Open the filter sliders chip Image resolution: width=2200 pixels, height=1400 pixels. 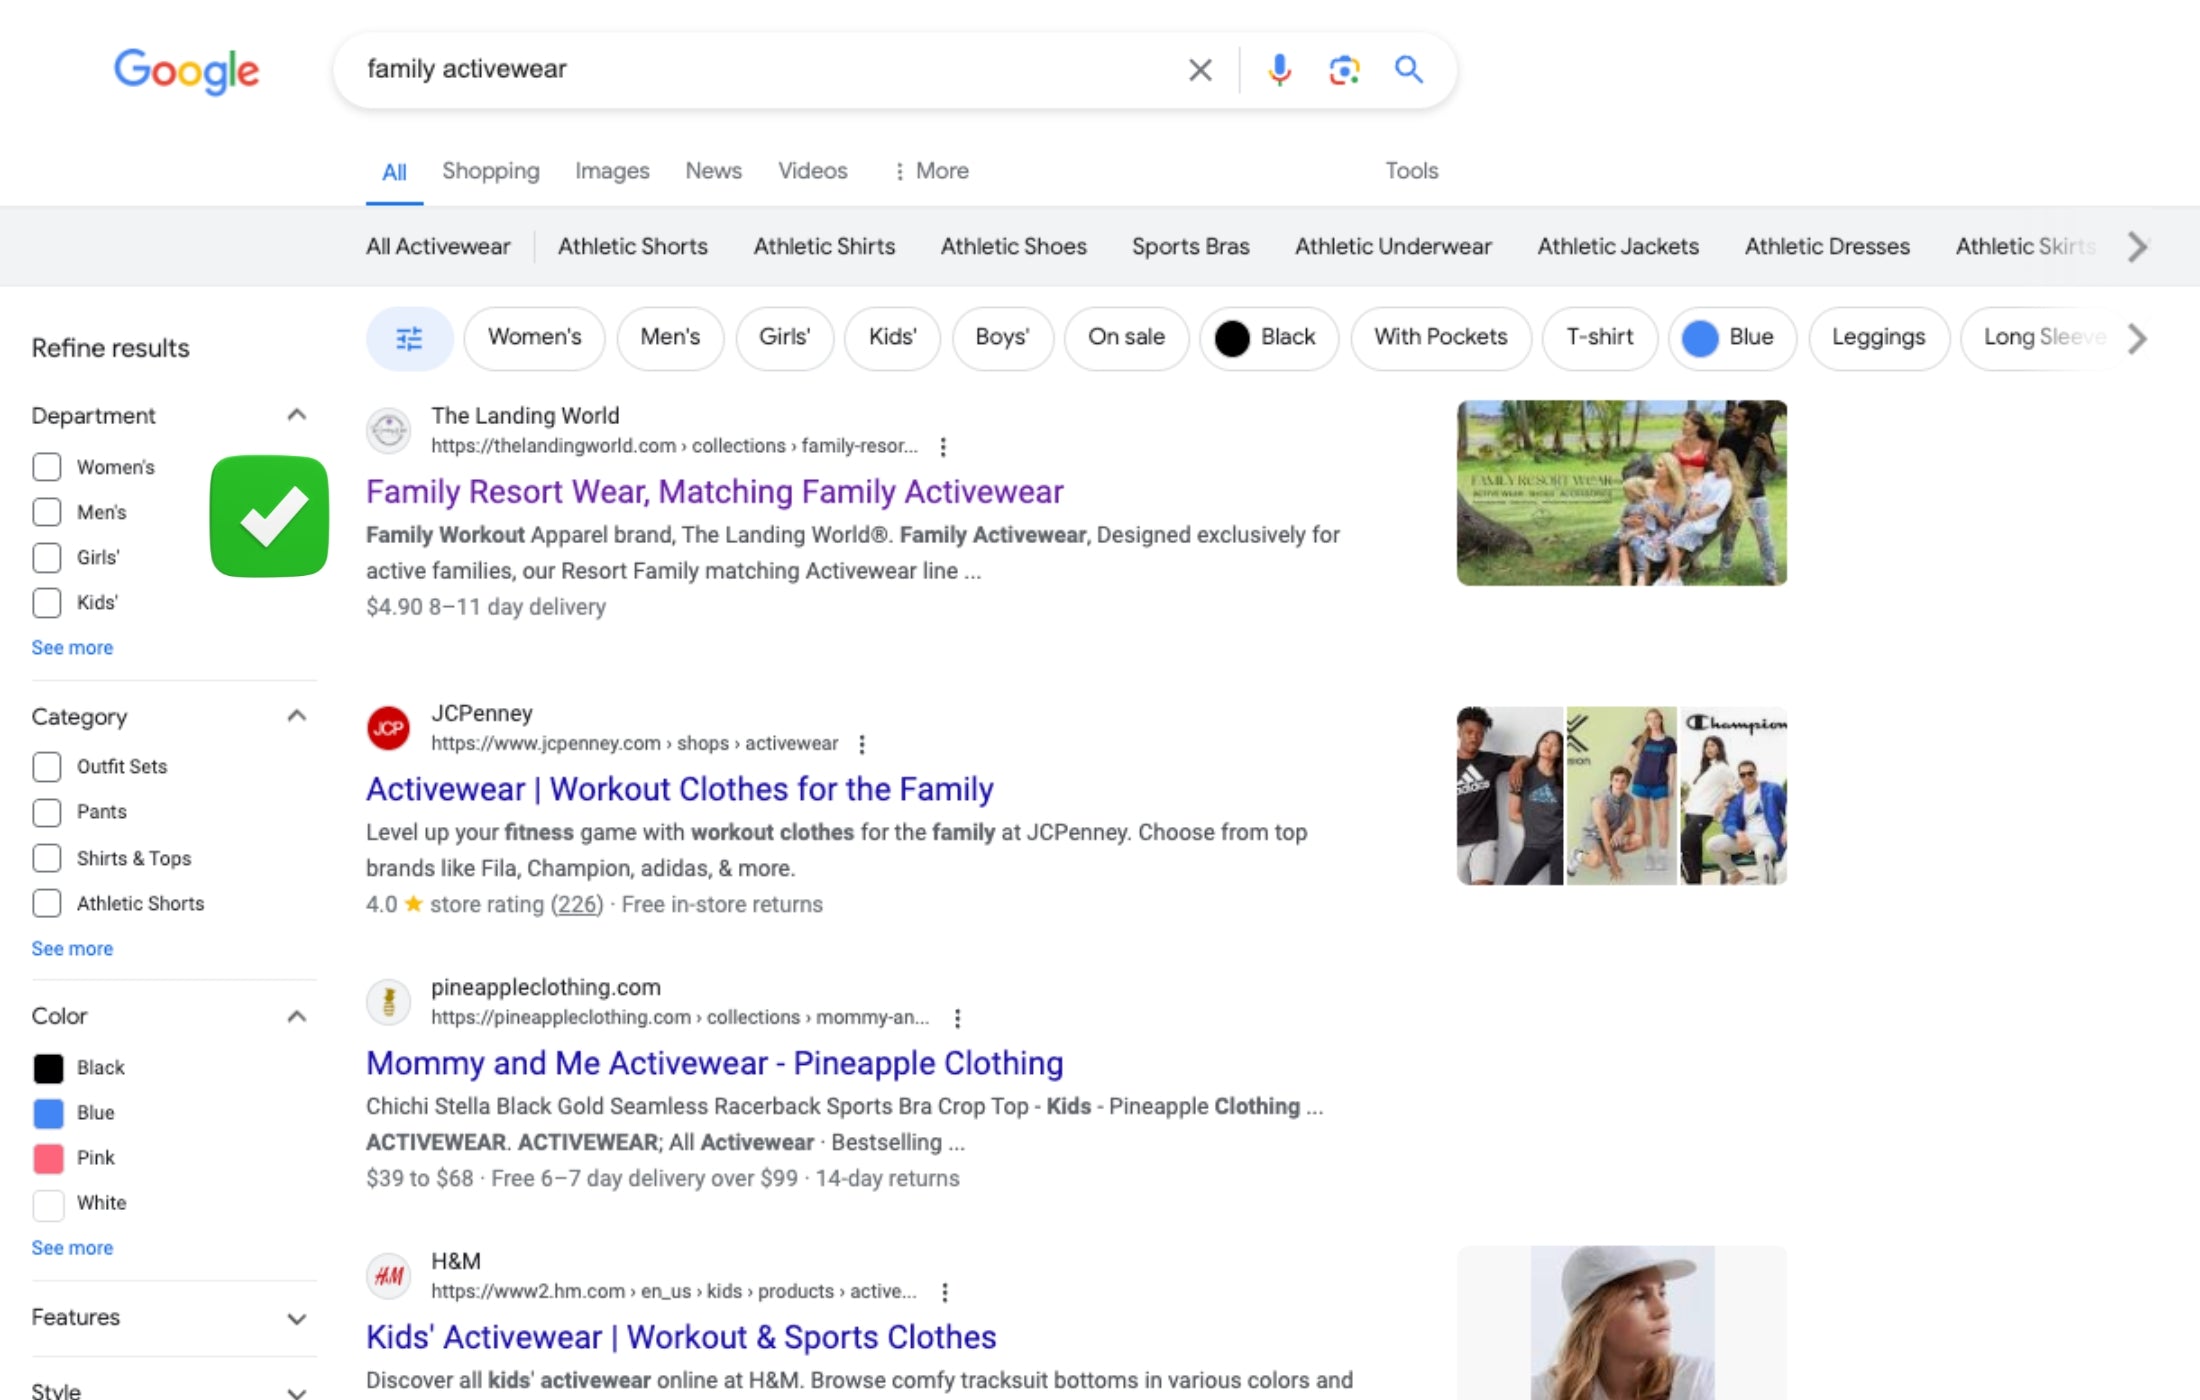point(409,338)
